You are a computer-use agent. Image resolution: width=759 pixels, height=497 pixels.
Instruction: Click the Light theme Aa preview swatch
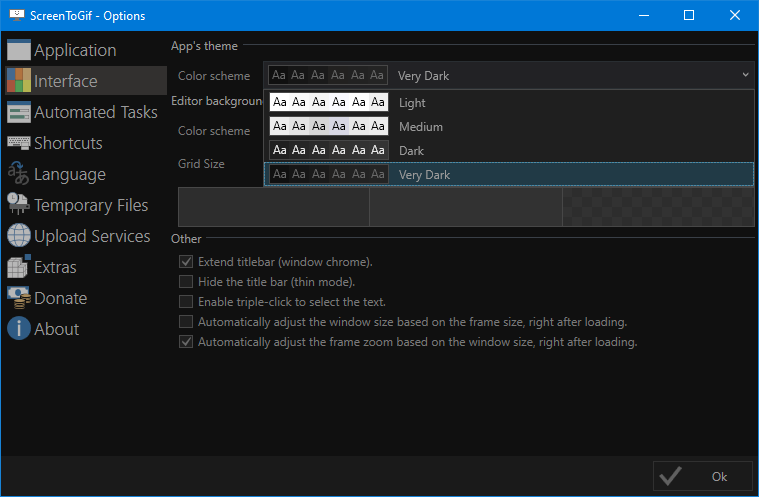click(x=329, y=102)
